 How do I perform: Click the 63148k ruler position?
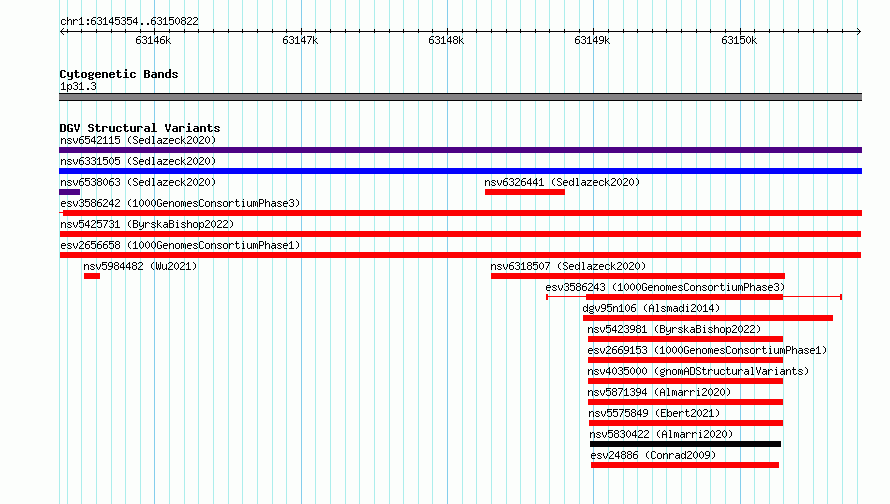tap(446, 40)
